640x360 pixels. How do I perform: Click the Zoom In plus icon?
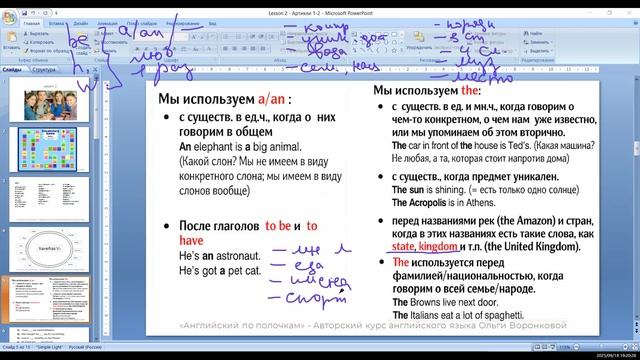(x=625, y=347)
